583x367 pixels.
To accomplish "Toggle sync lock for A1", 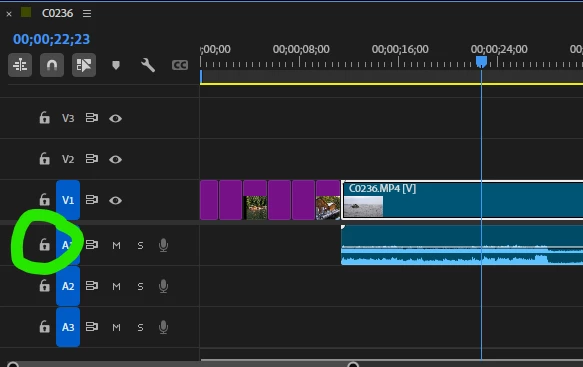I will point(92,245).
